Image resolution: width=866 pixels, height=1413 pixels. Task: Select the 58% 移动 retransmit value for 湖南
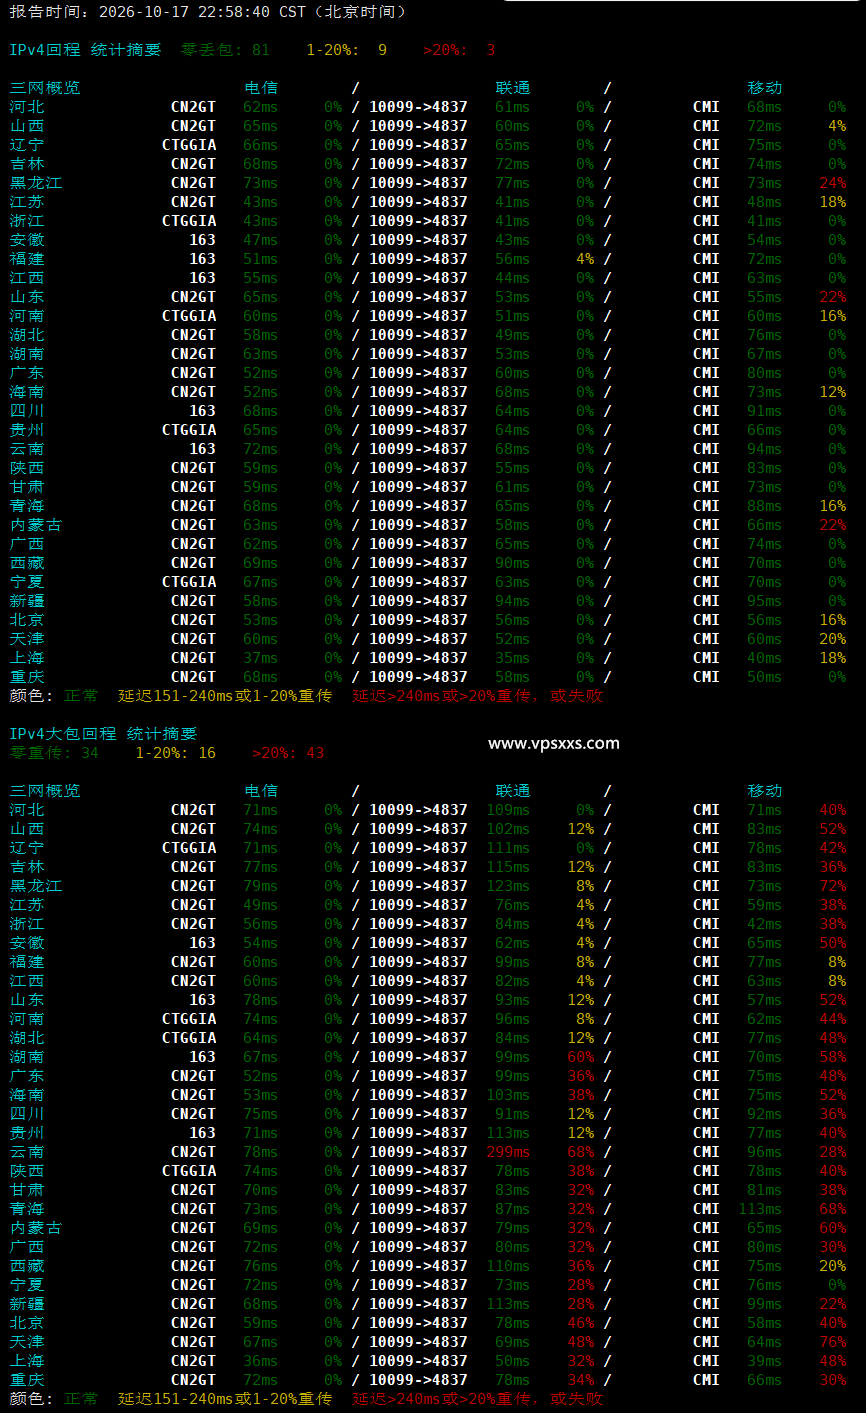(832, 1057)
